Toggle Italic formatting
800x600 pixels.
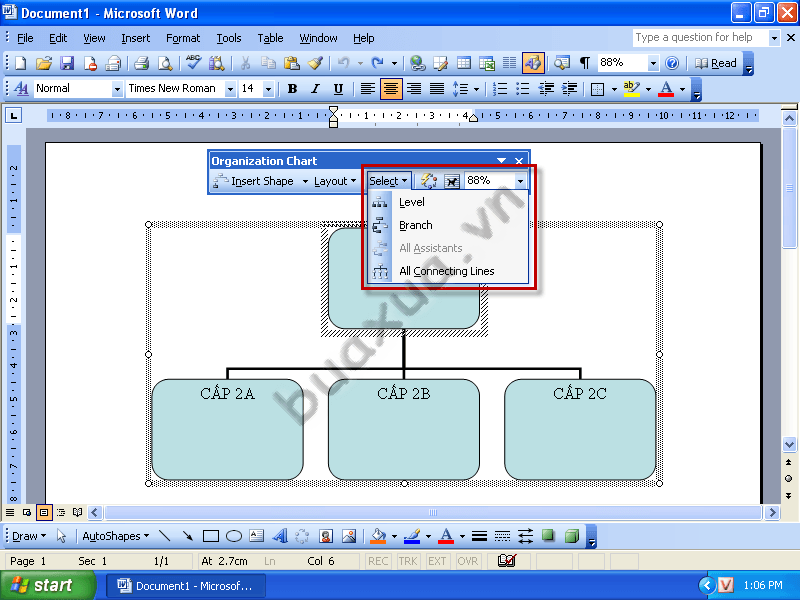click(315, 89)
